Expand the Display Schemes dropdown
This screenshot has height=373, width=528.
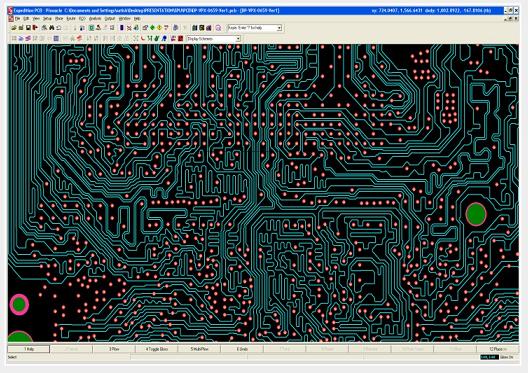pyautogui.click(x=238, y=39)
